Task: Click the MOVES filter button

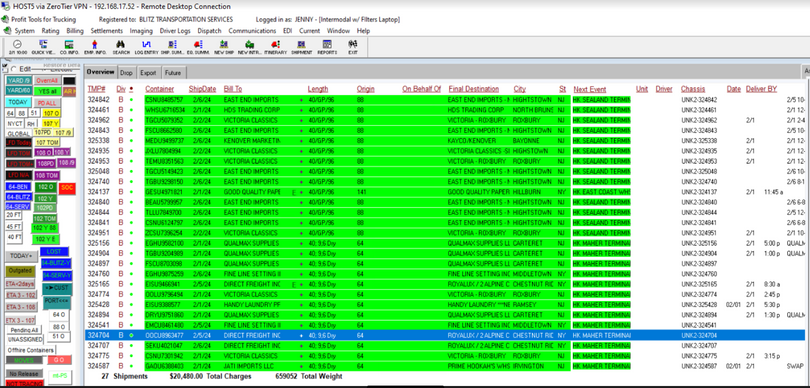Action: pos(24,360)
